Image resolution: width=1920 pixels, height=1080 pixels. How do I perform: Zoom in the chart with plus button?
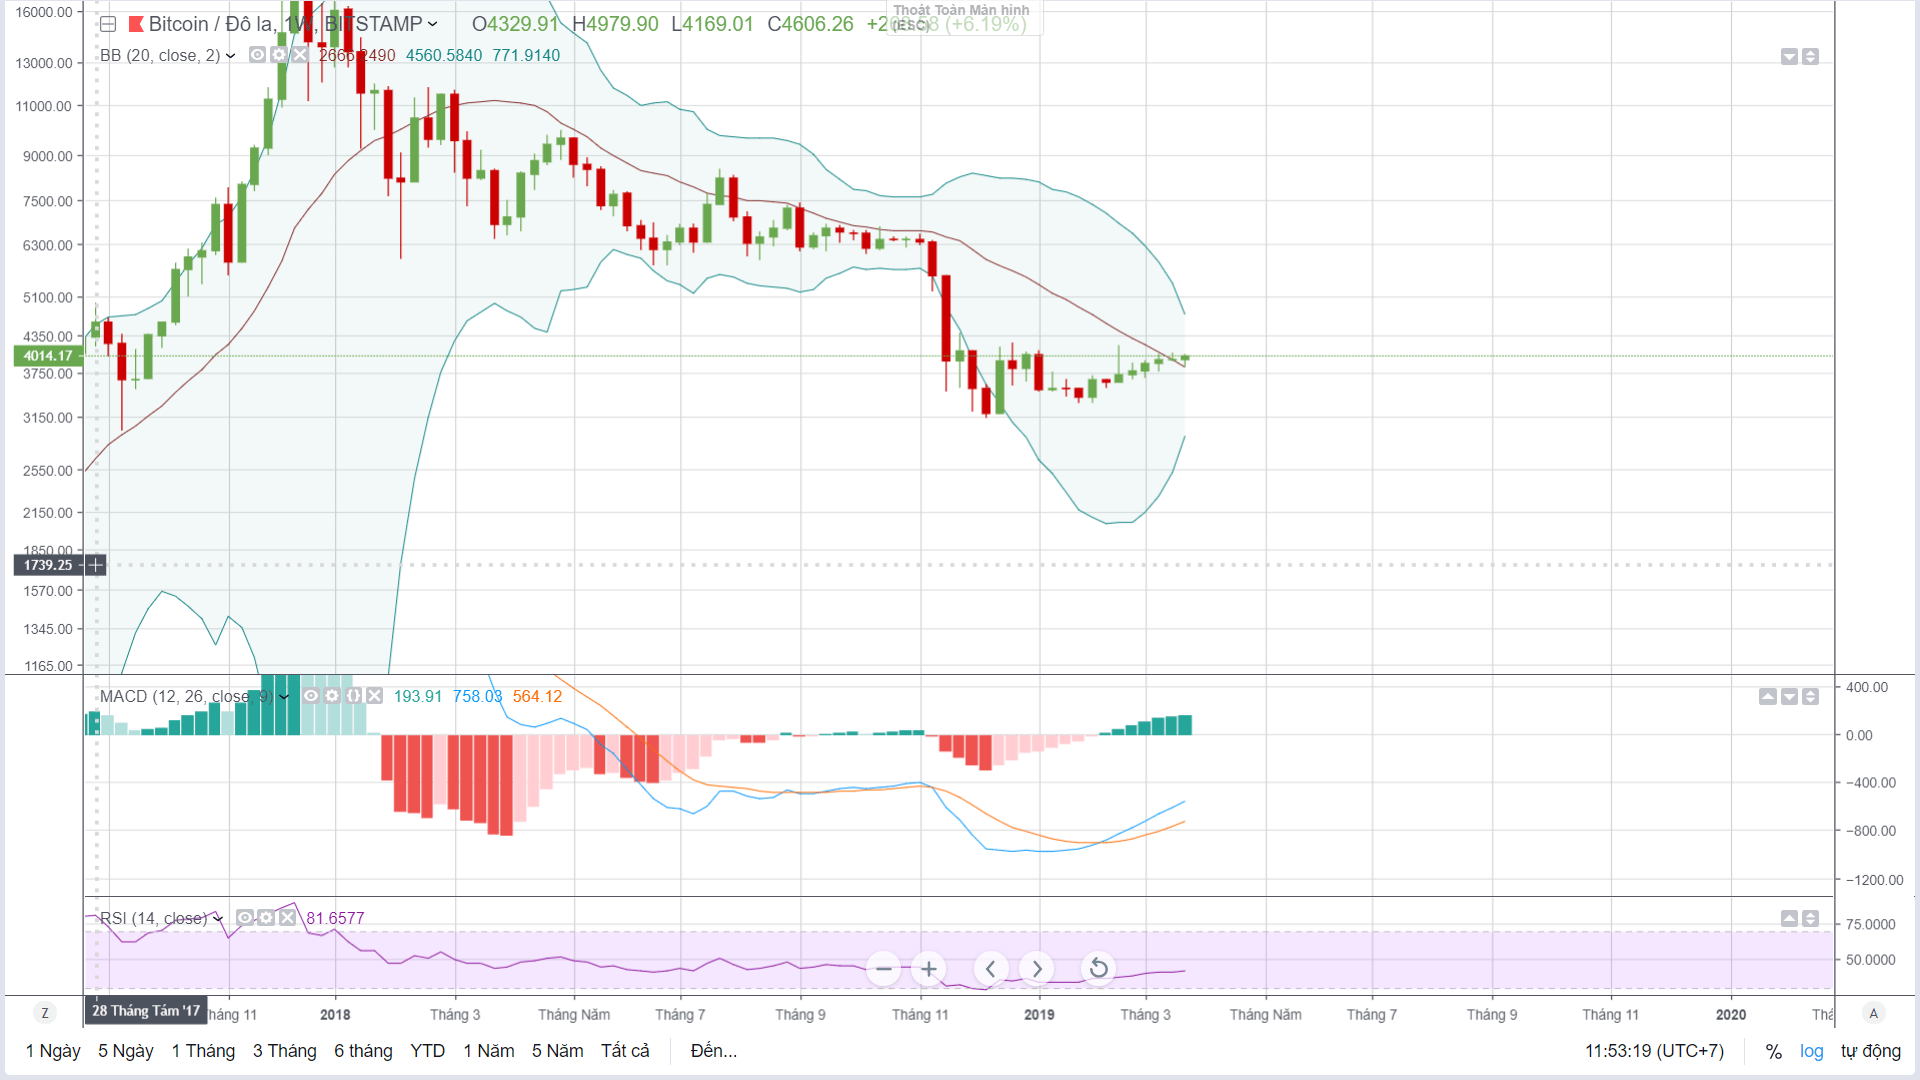click(x=928, y=968)
